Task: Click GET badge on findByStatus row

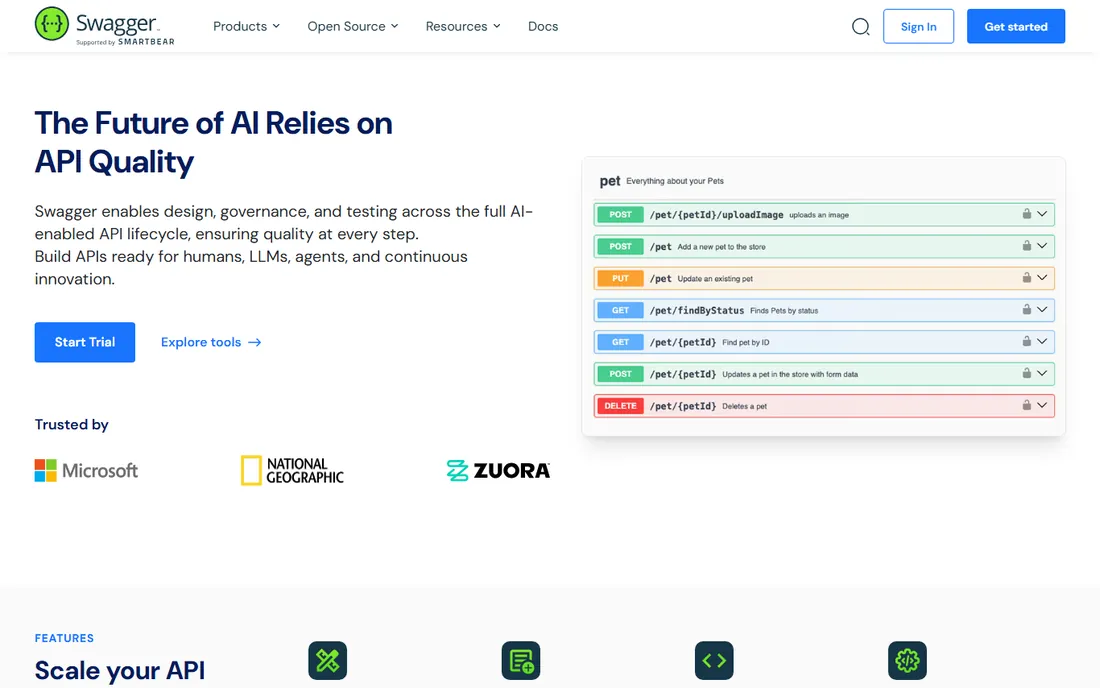Action: click(620, 310)
